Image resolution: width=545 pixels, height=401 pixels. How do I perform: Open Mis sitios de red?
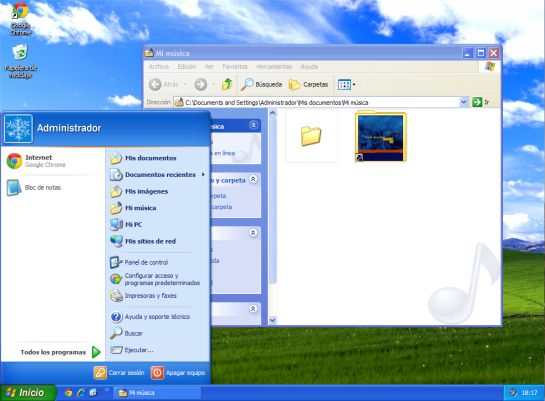143,241
